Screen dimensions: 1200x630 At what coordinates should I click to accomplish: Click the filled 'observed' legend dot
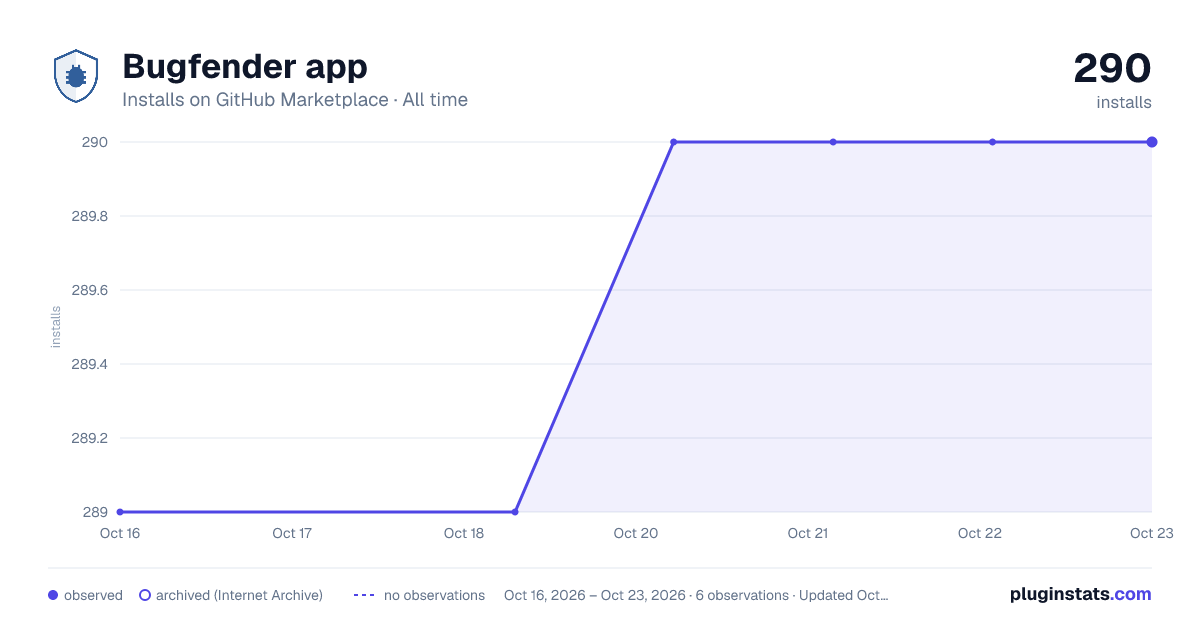(53, 595)
